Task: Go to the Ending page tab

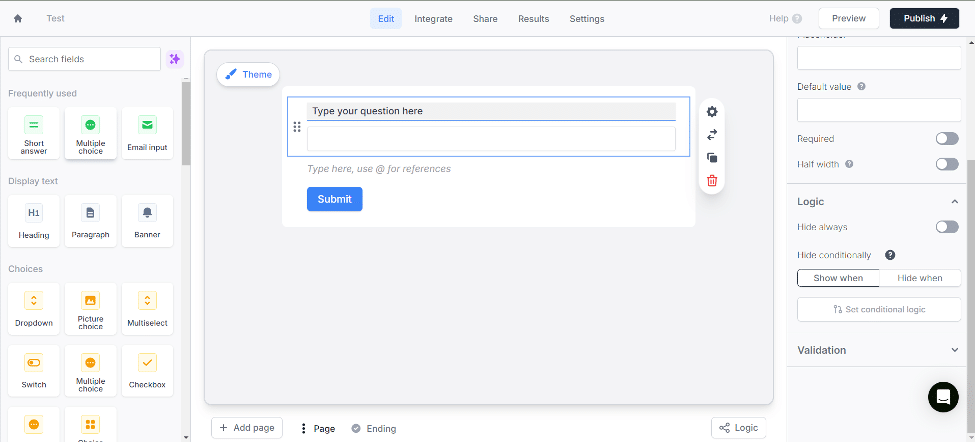Action: (x=374, y=429)
